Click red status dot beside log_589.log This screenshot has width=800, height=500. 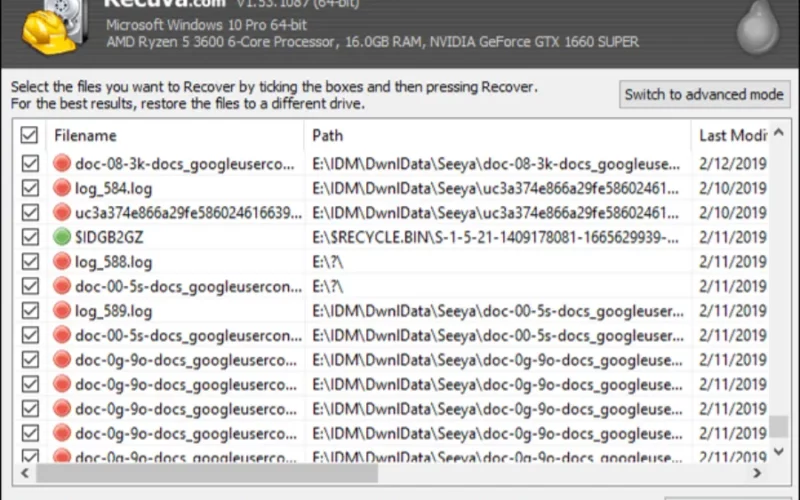point(62,310)
